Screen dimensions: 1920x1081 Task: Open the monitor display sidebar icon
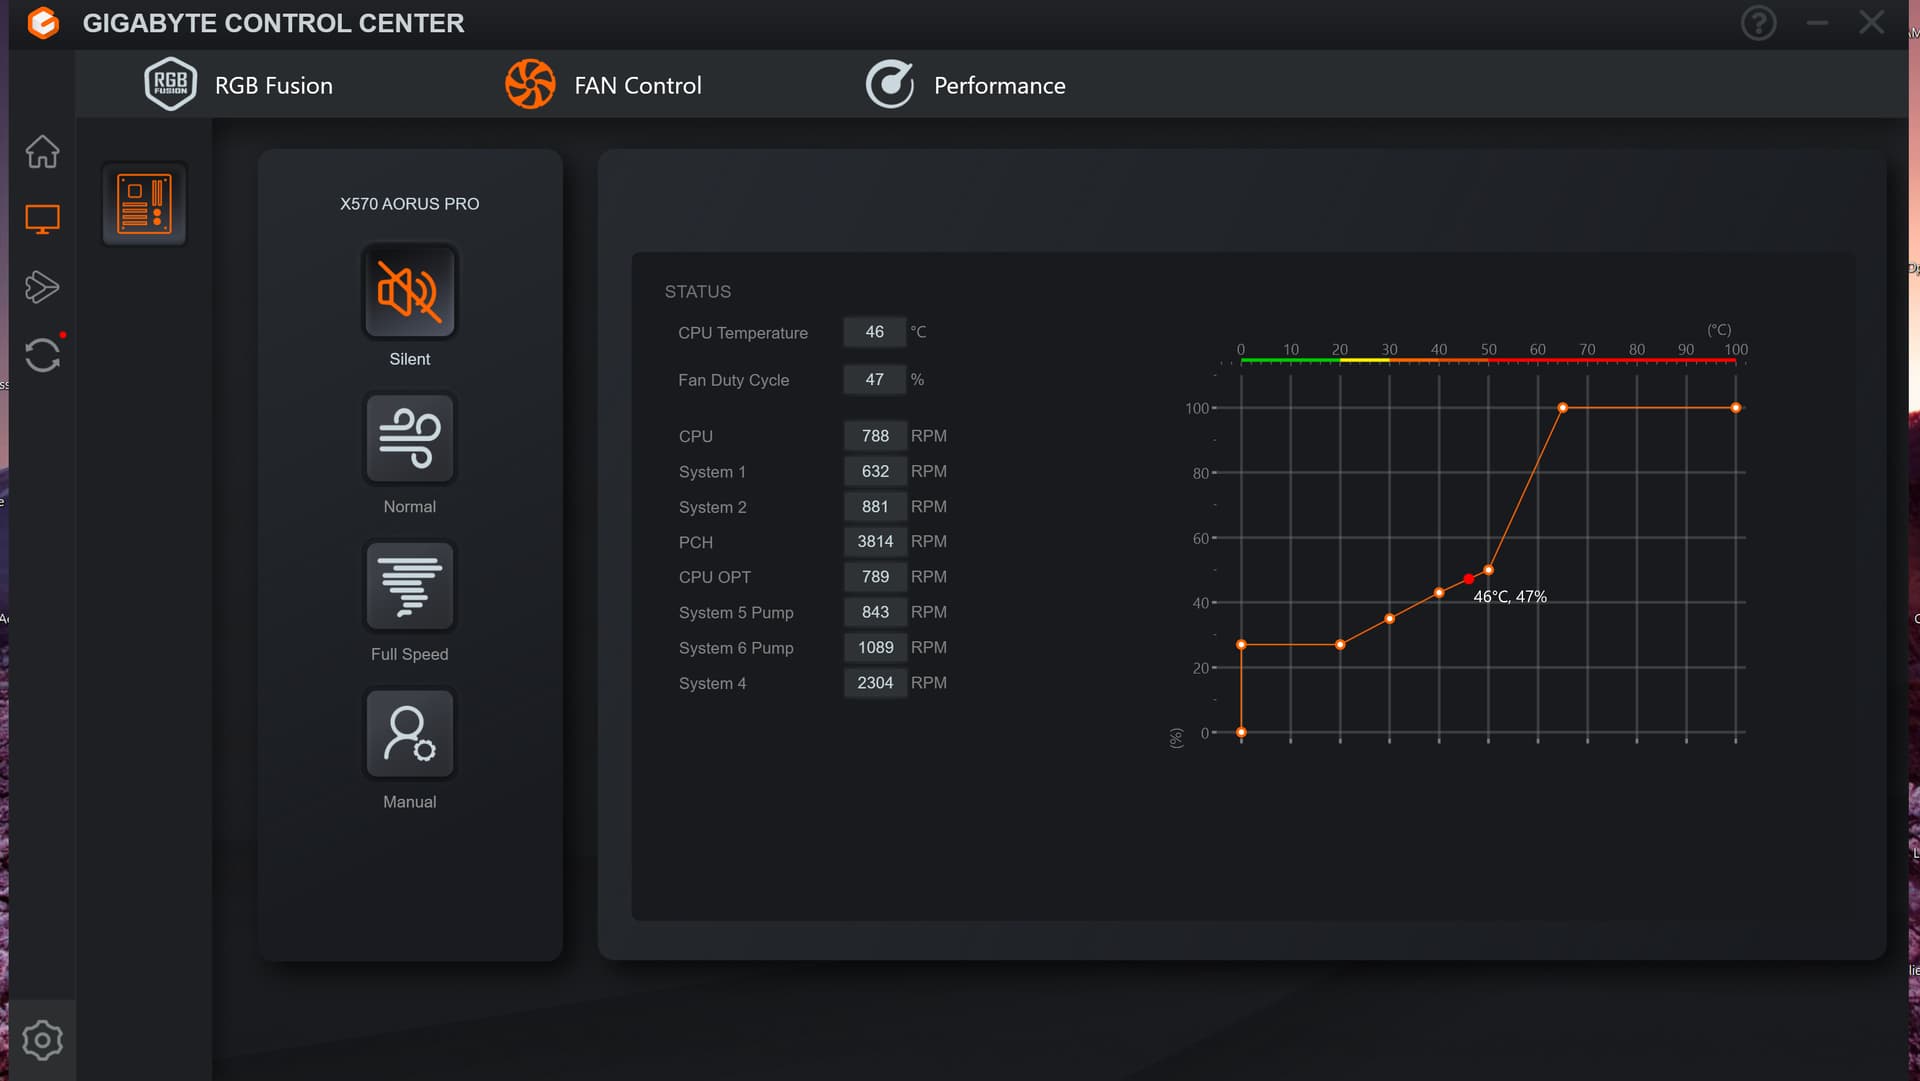pos(42,219)
